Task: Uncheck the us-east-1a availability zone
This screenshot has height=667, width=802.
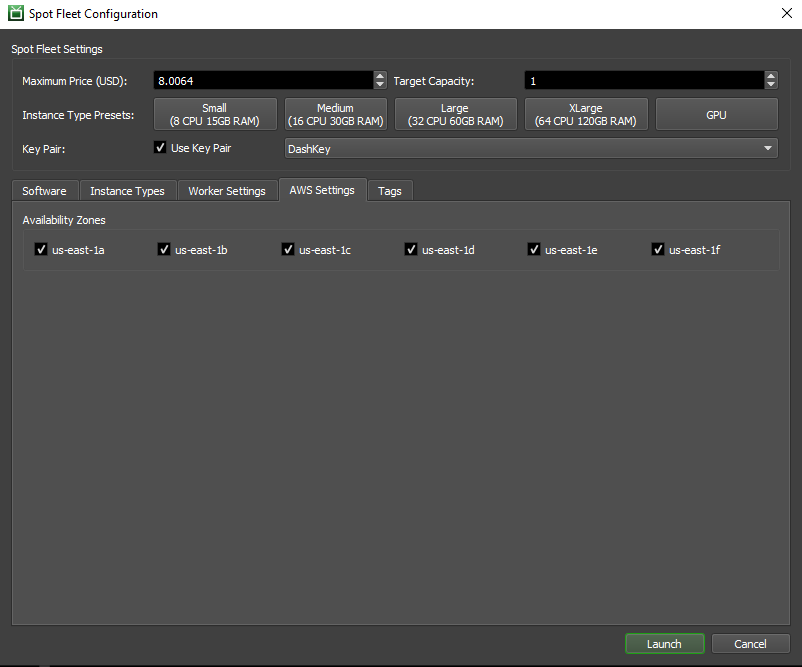Action: tap(41, 249)
